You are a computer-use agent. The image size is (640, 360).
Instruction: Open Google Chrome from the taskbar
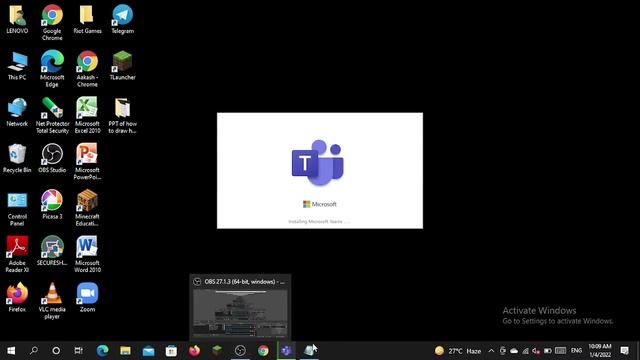pos(263,351)
